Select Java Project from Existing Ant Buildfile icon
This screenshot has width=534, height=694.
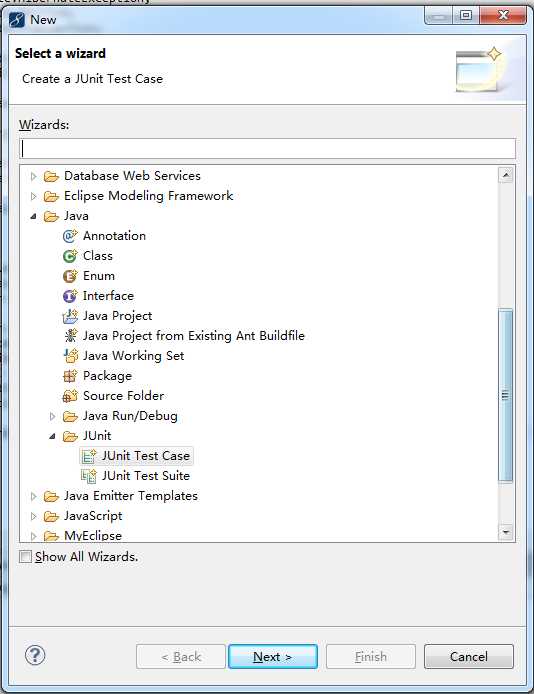70,336
